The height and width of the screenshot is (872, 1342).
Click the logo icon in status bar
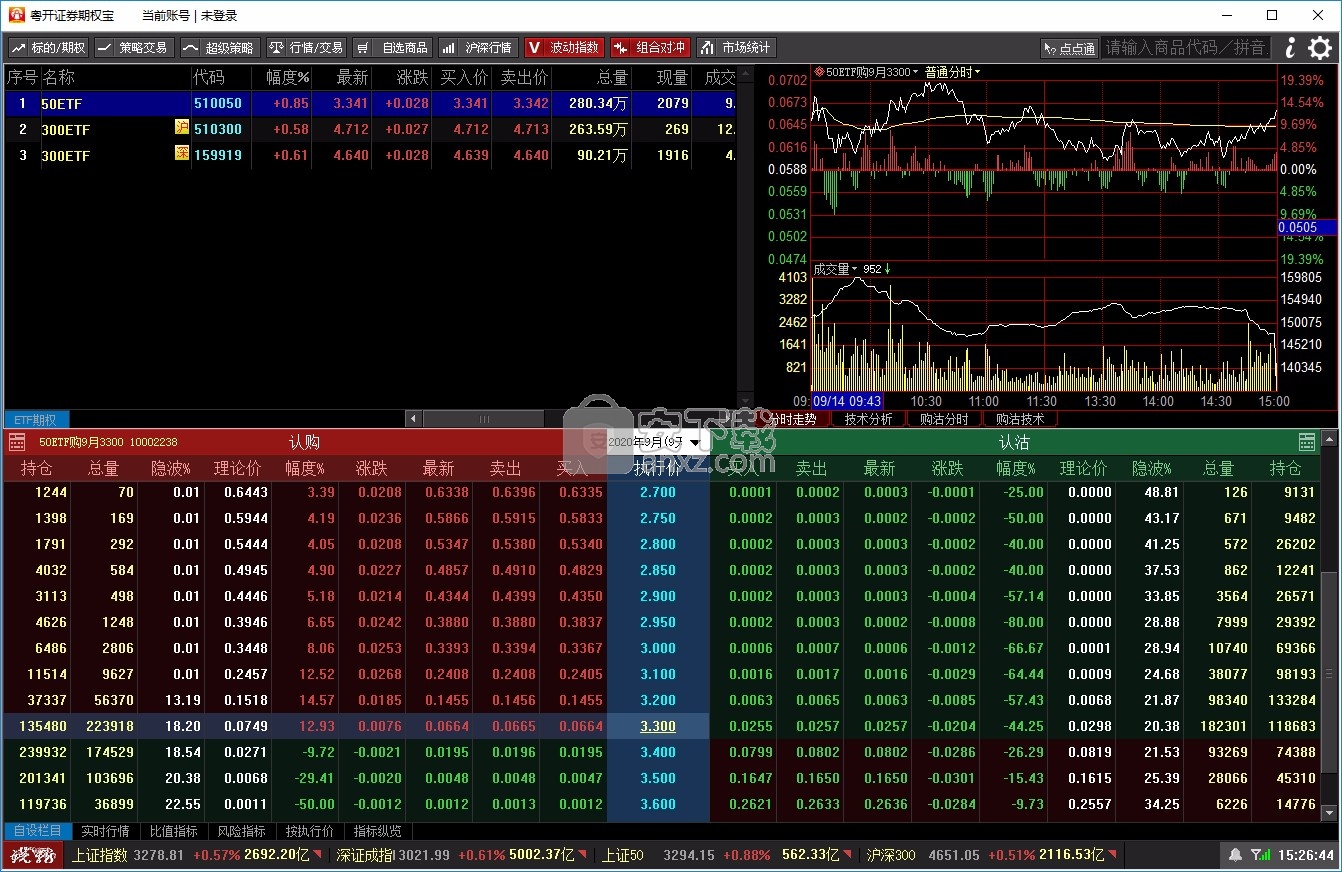[34, 855]
